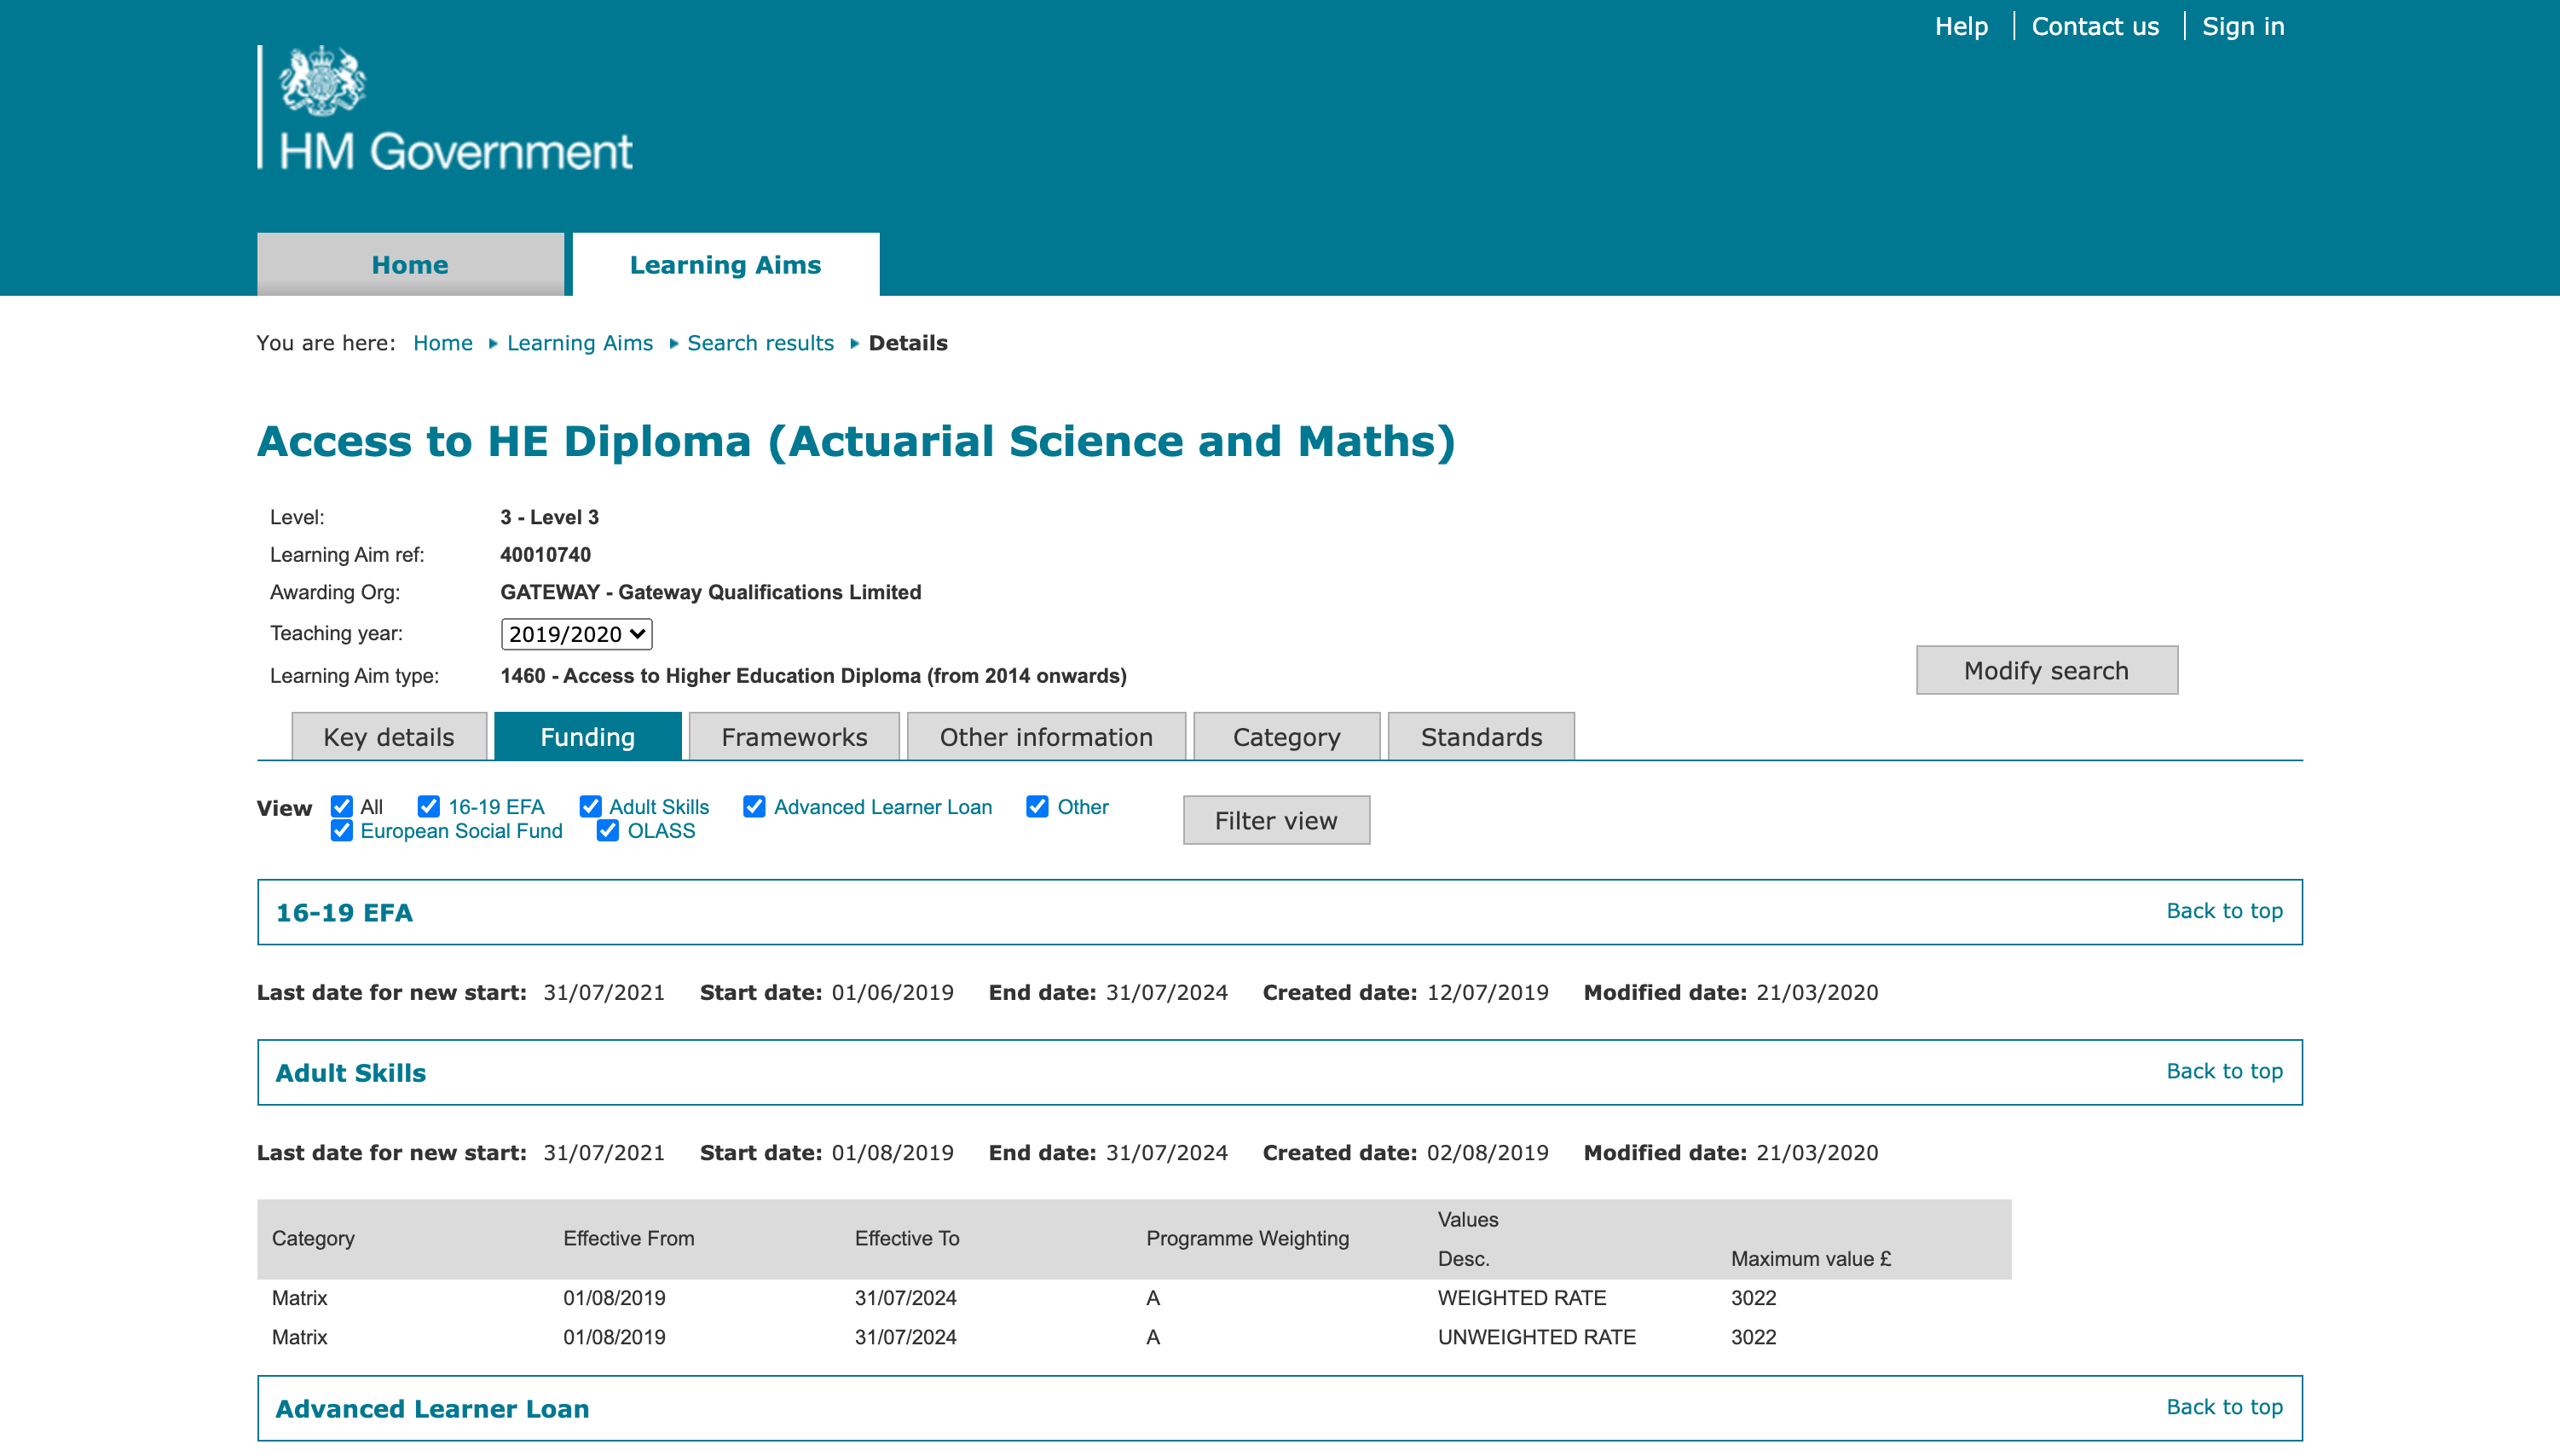Follow the Search results breadcrumb link
The width and height of the screenshot is (2560, 1456).
(760, 343)
